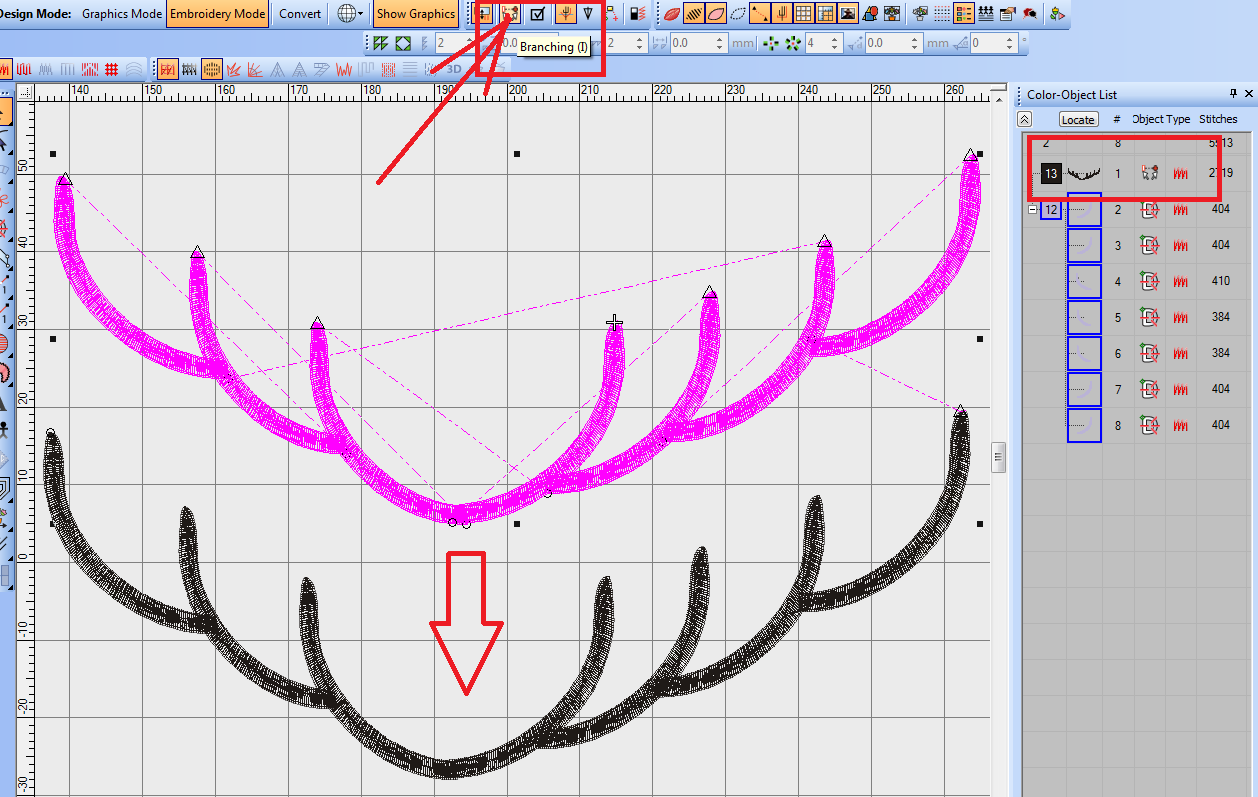Click the stitch count 384 in row 6
Image resolution: width=1258 pixels, height=797 pixels.
1220,354
